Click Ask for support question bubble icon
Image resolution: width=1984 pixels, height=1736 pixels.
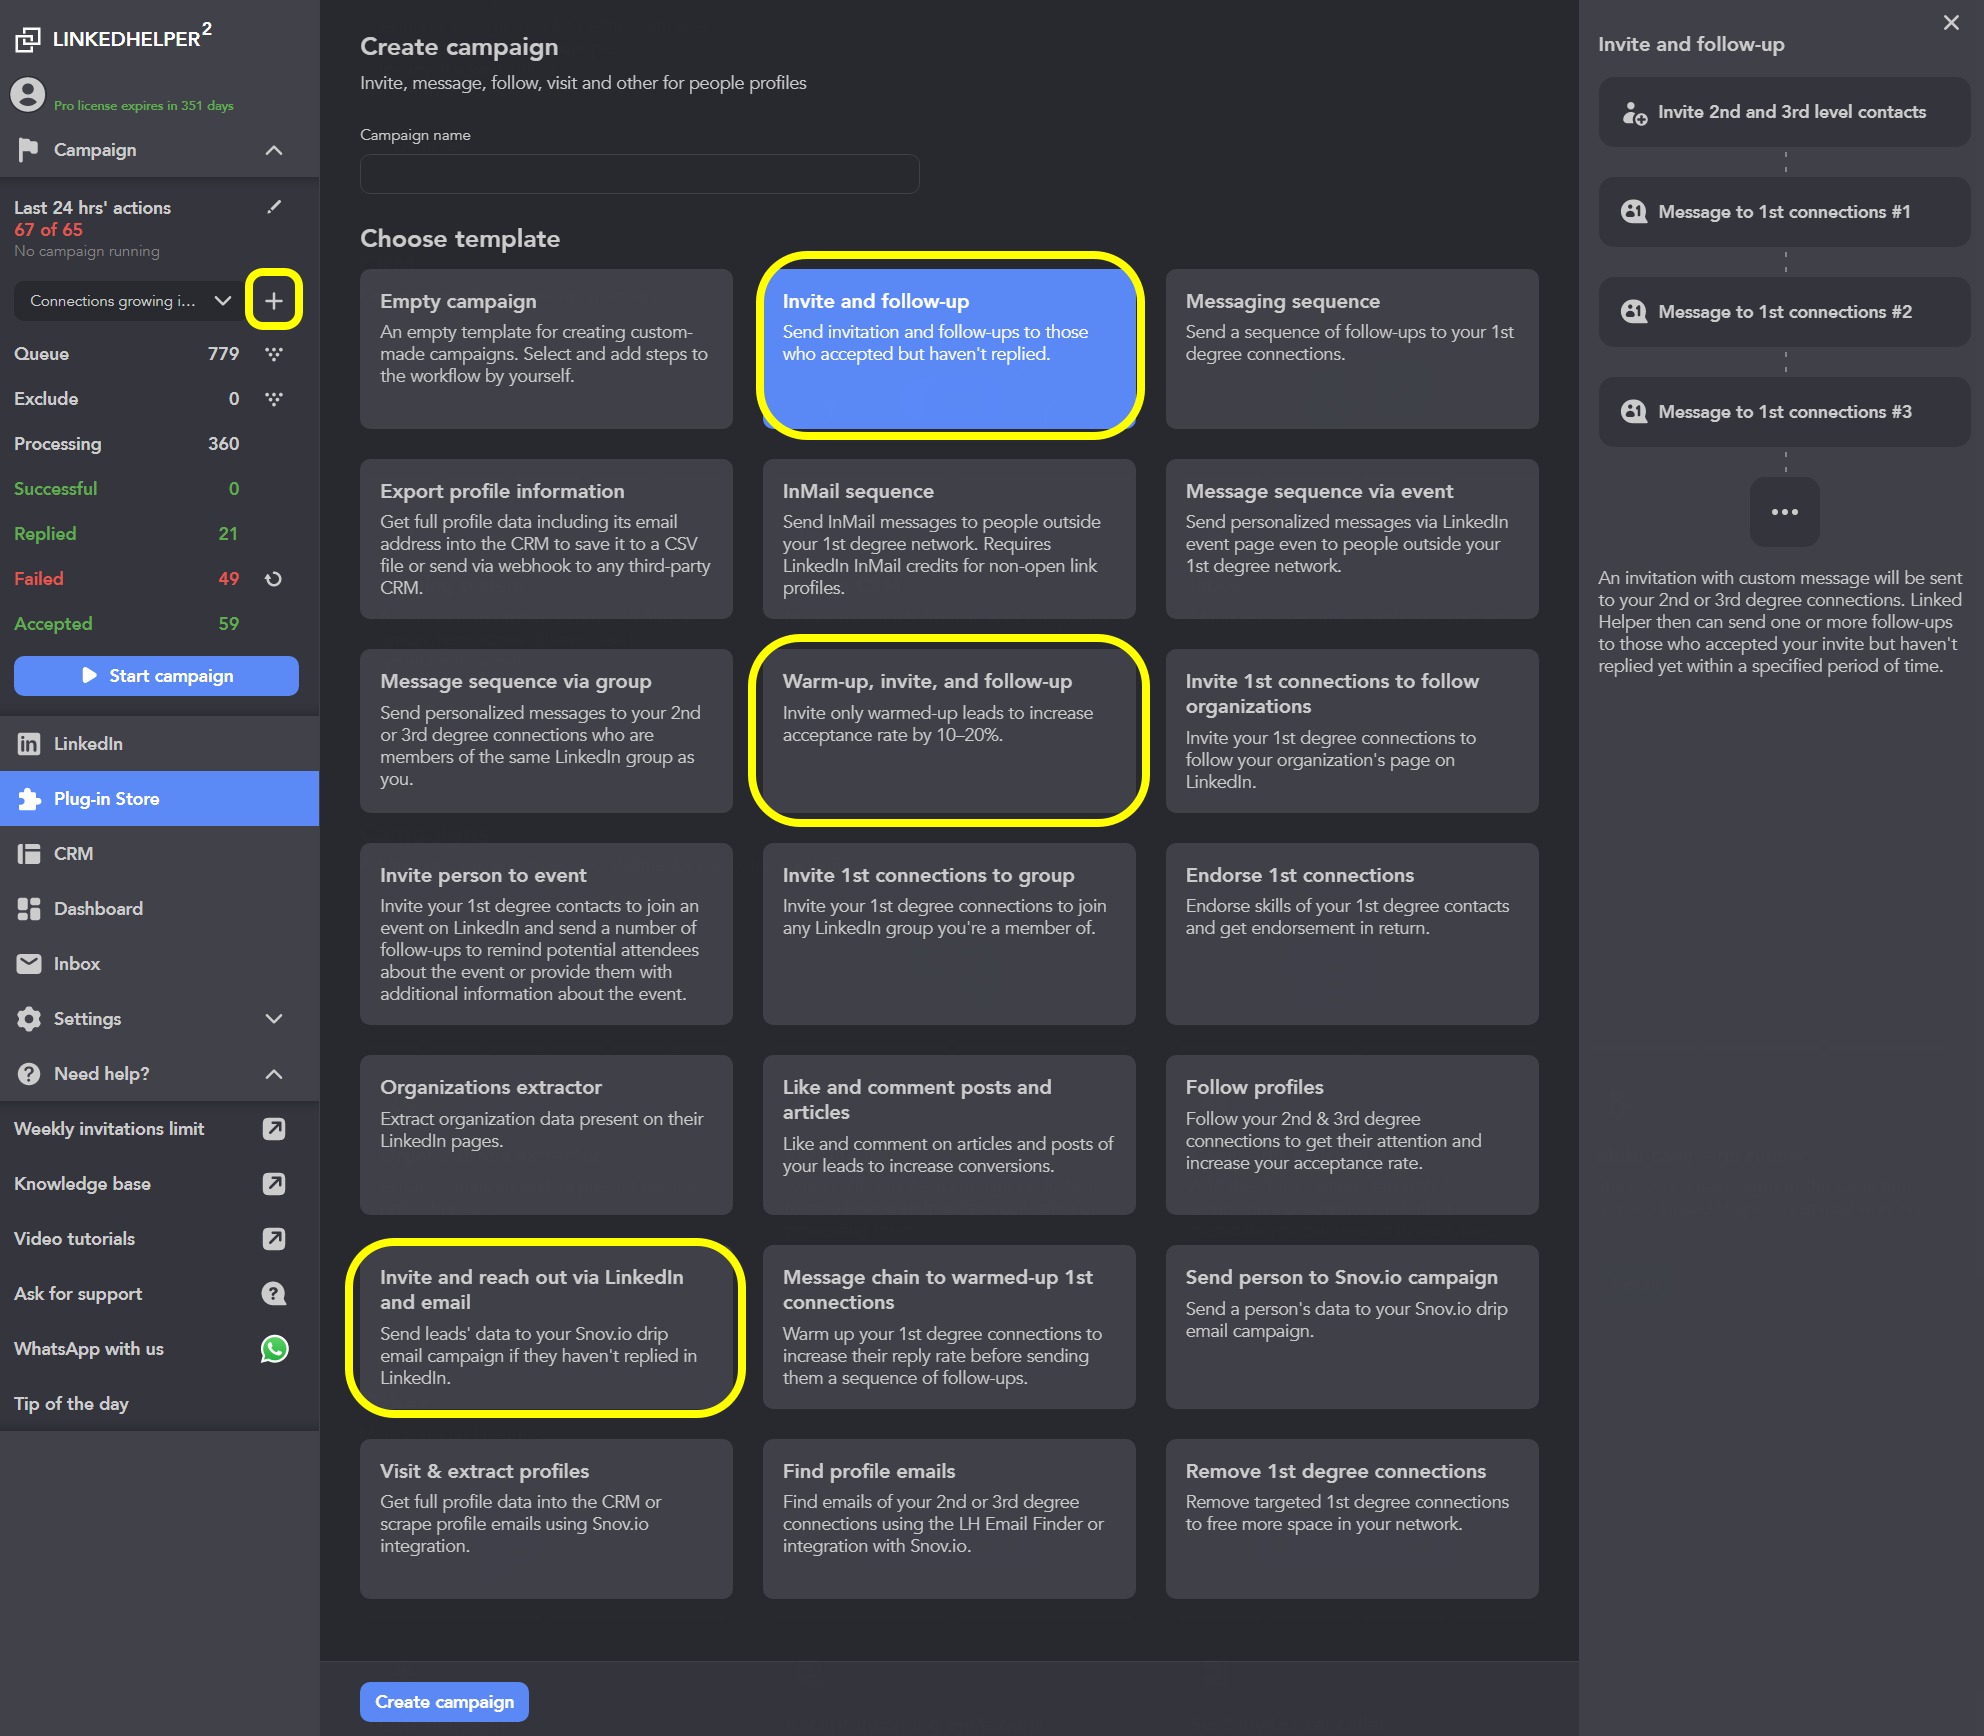(274, 1294)
